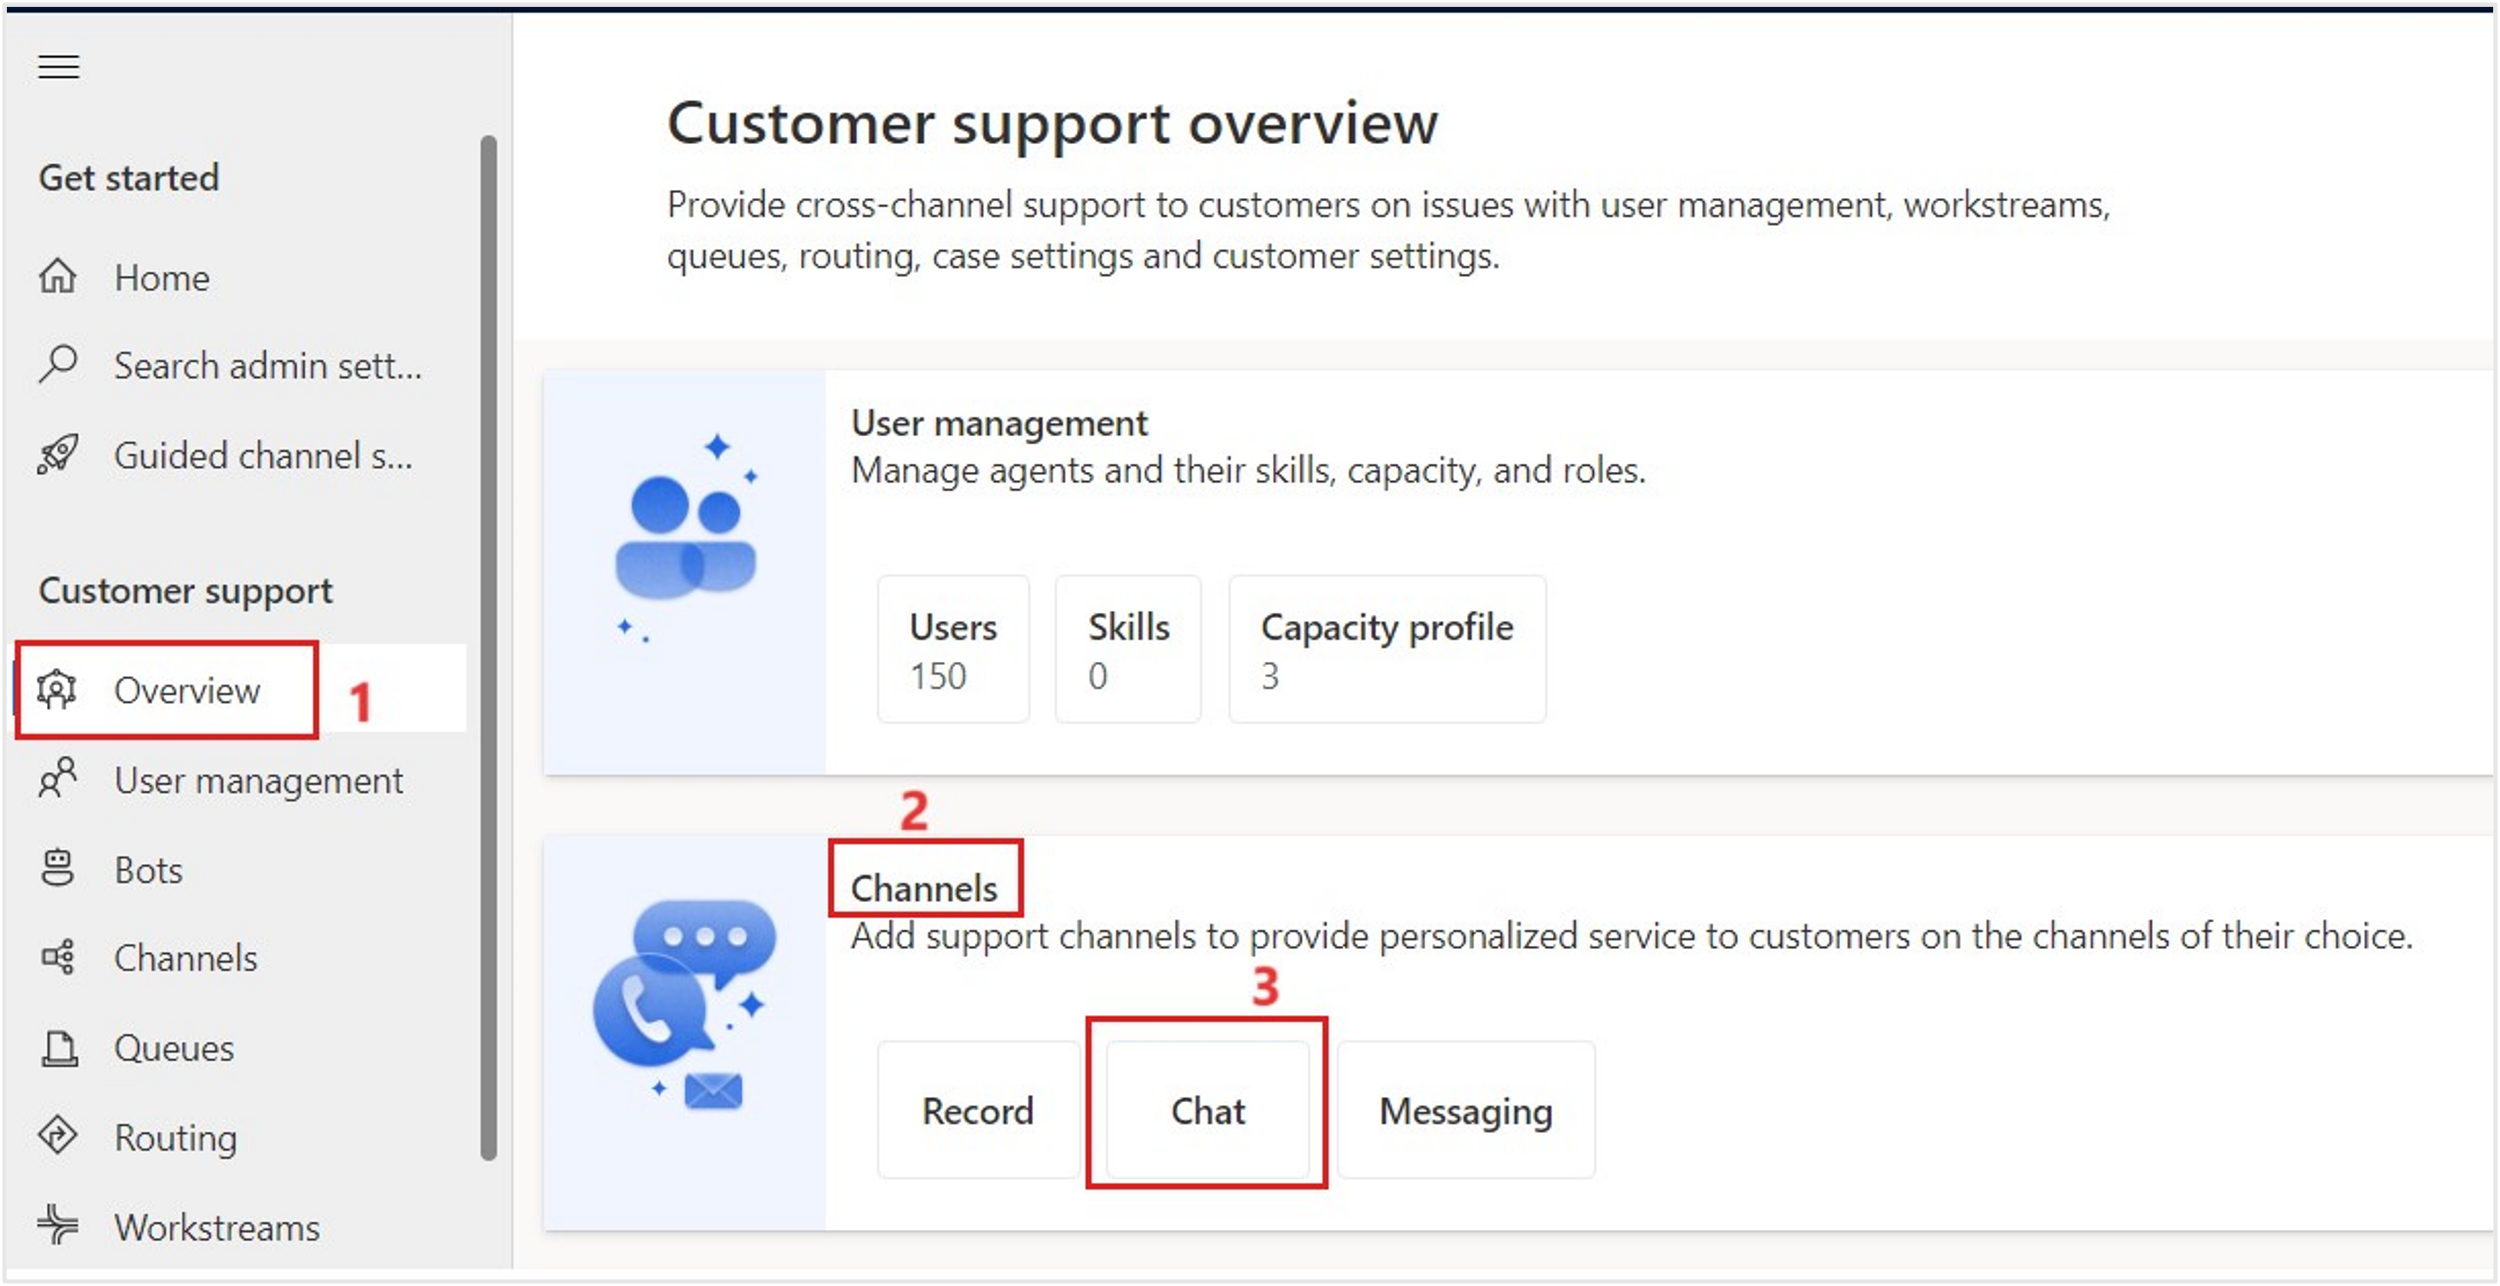Click the 'Channels' card heading

tap(924, 888)
